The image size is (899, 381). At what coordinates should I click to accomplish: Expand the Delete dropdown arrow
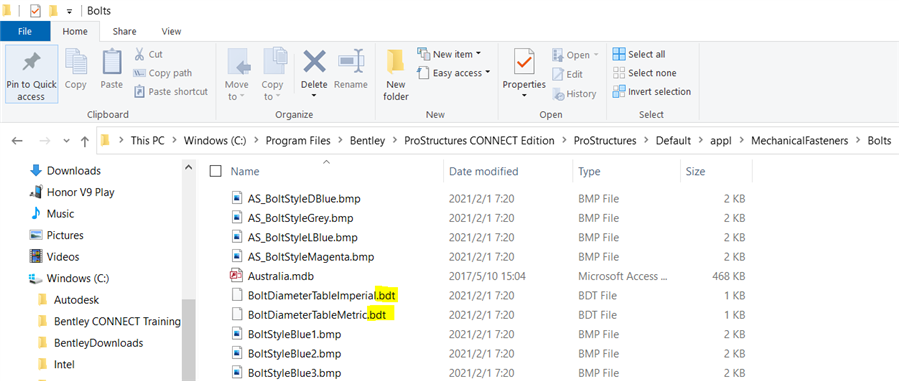point(314,95)
